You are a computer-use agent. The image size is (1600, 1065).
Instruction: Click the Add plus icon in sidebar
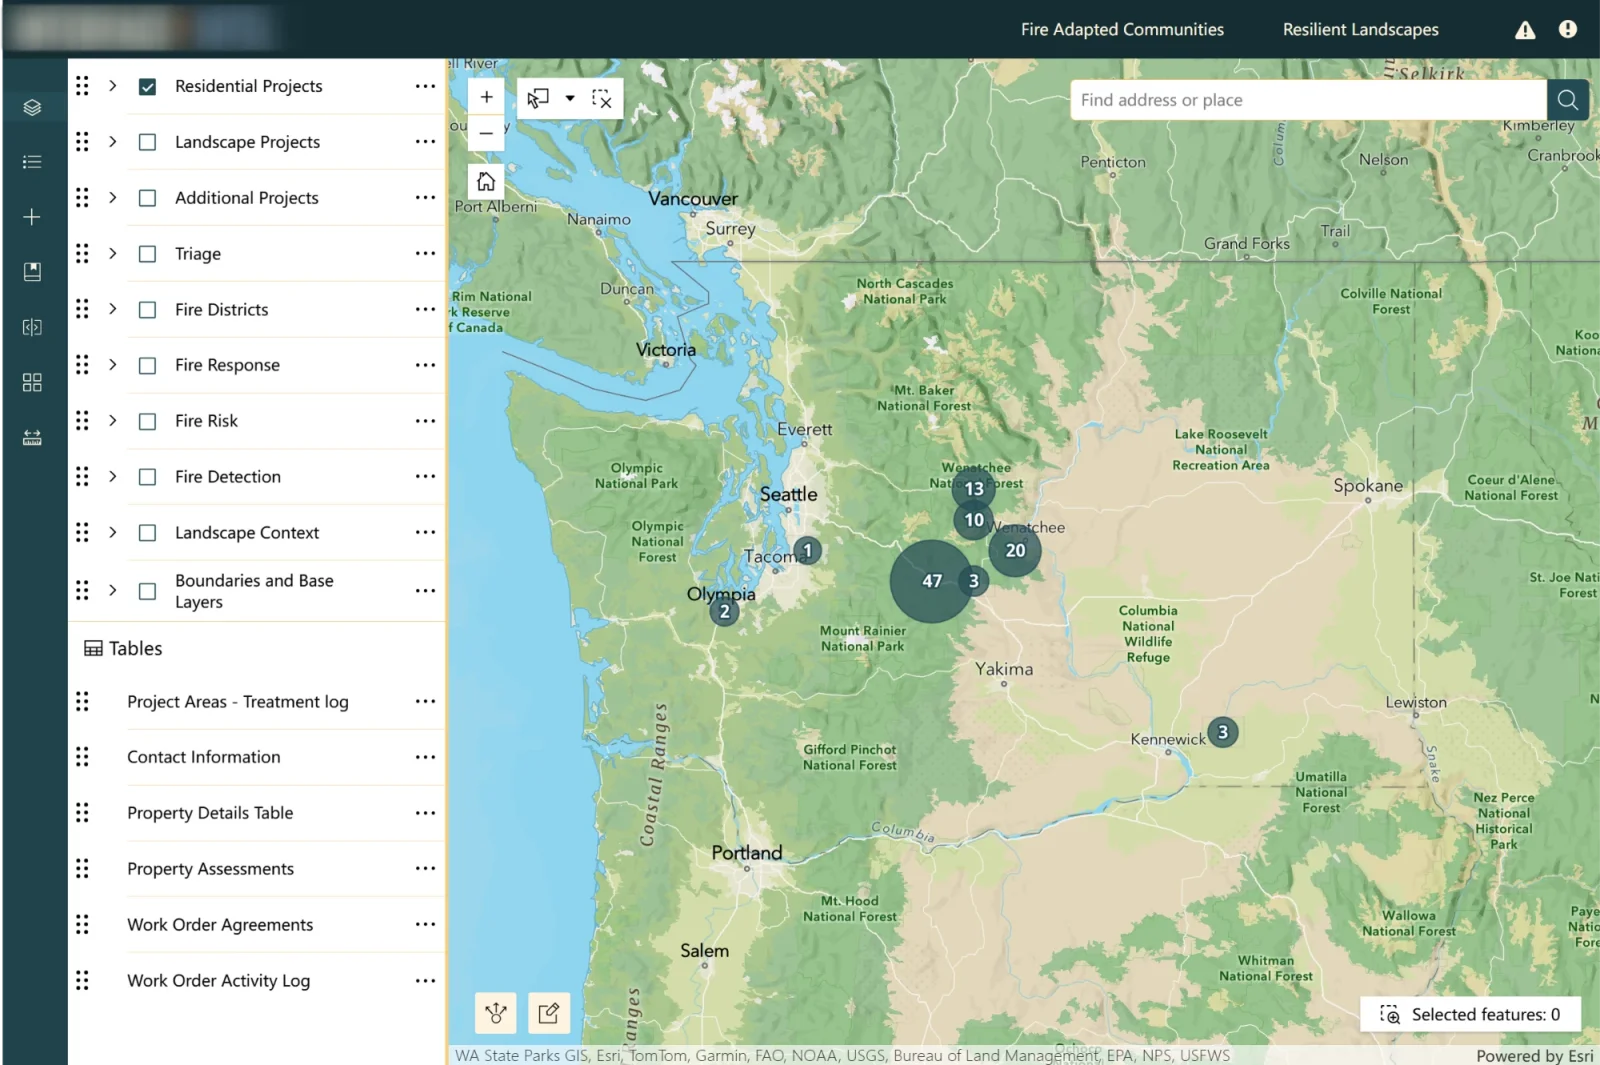tap(32, 217)
